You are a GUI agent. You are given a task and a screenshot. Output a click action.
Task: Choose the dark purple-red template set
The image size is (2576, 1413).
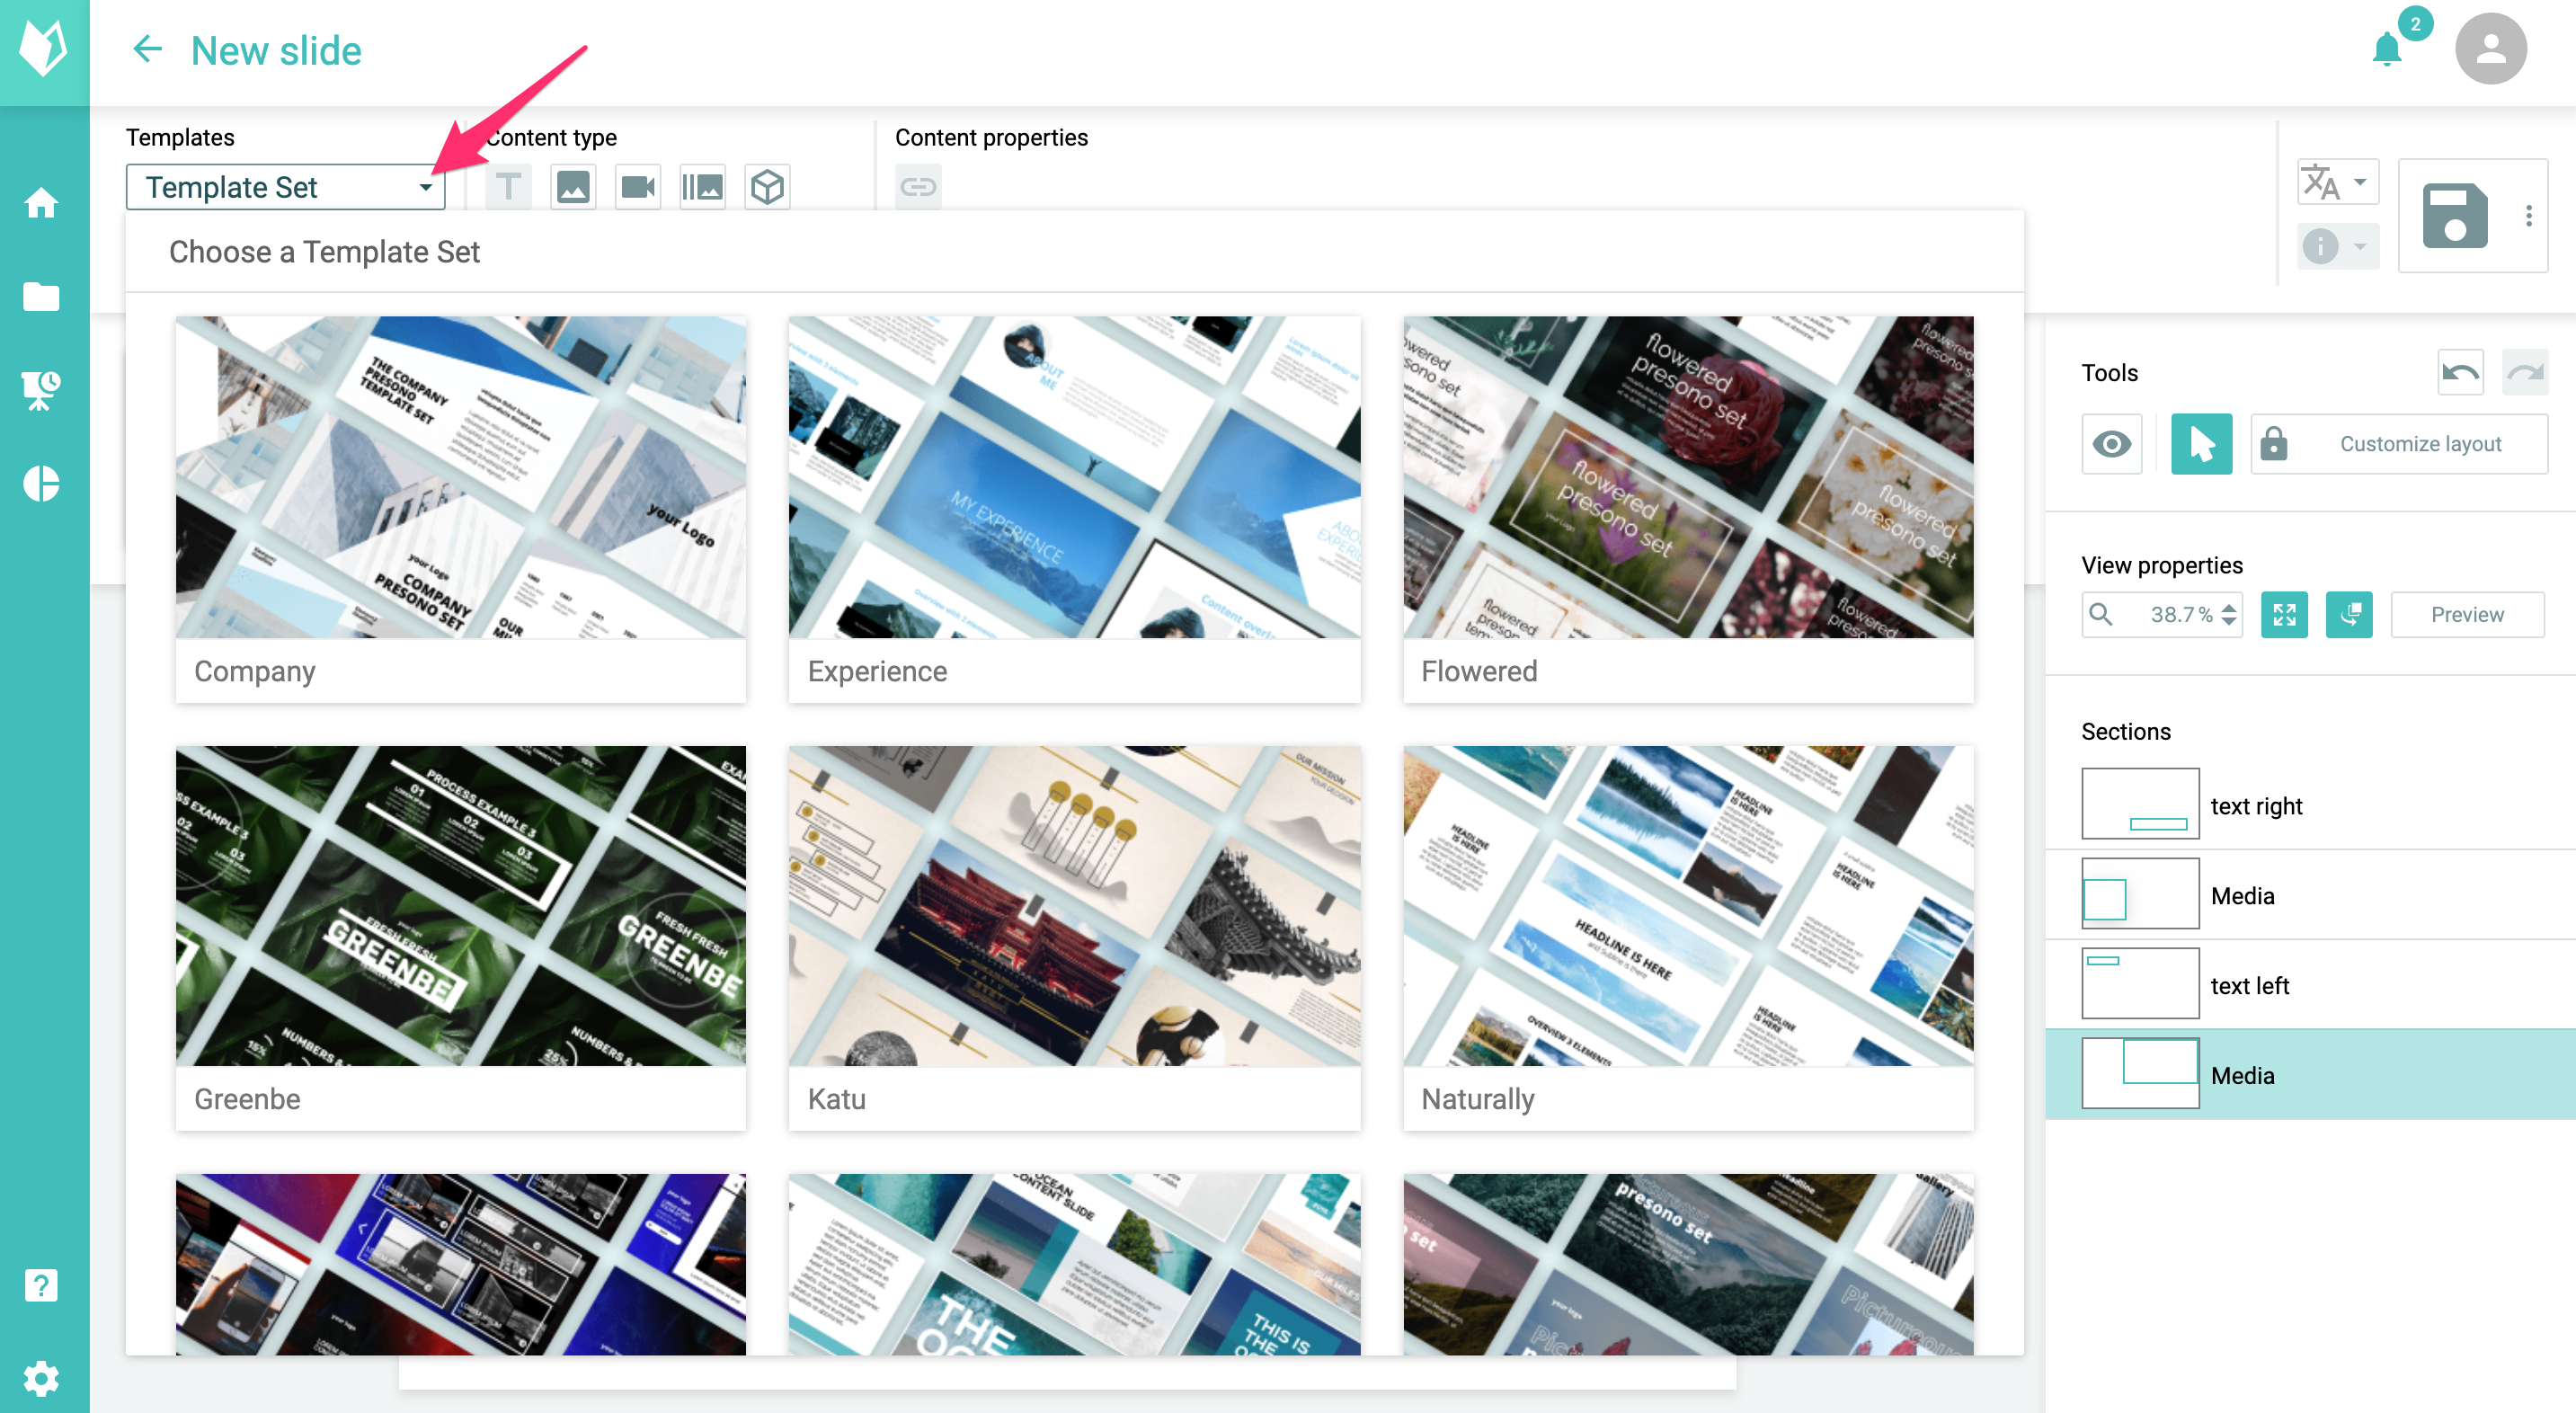point(460,1264)
